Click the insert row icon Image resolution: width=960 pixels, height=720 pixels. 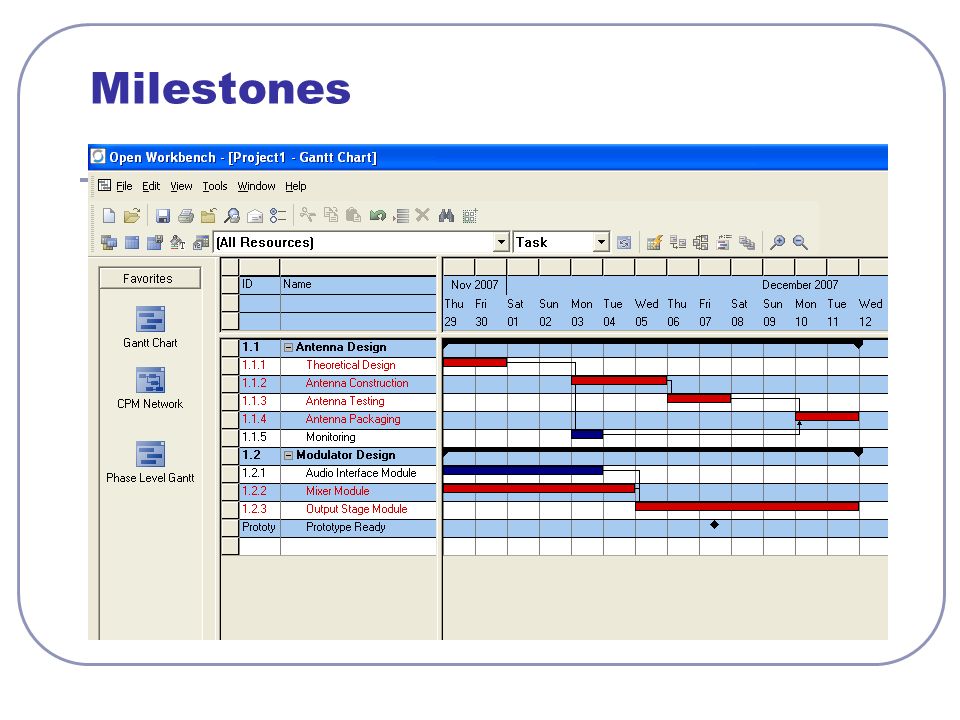[401, 216]
